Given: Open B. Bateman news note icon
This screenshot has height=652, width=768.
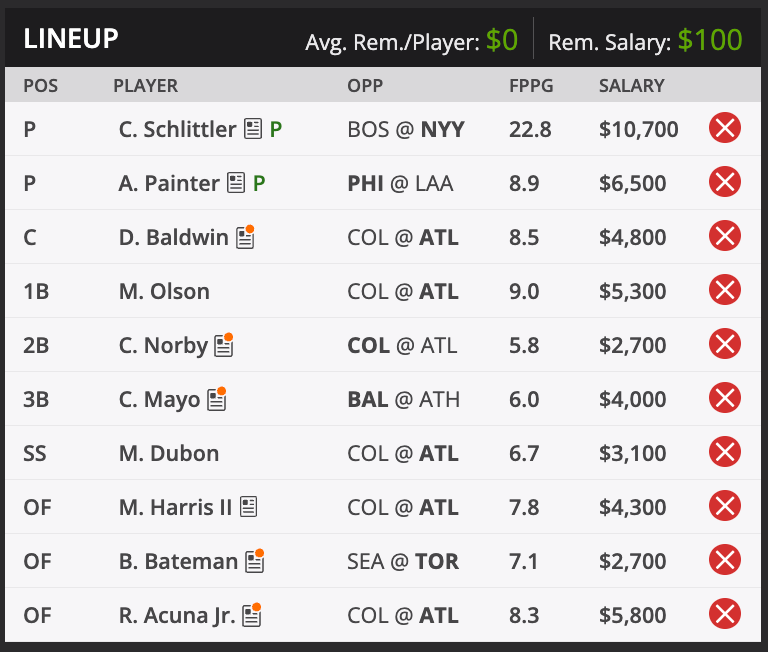Looking at the screenshot, I should (x=255, y=561).
